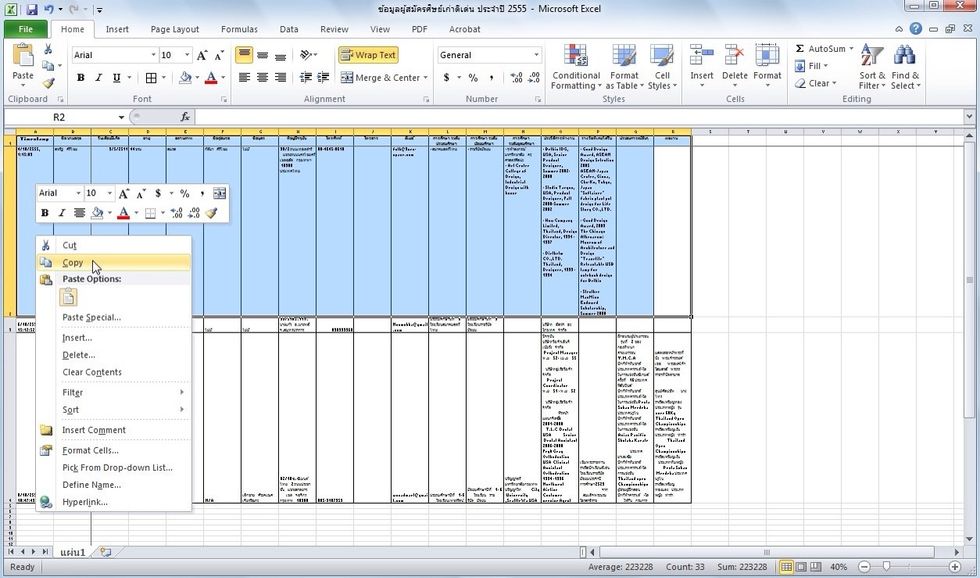Open the General number format dropdown

(x=536, y=55)
